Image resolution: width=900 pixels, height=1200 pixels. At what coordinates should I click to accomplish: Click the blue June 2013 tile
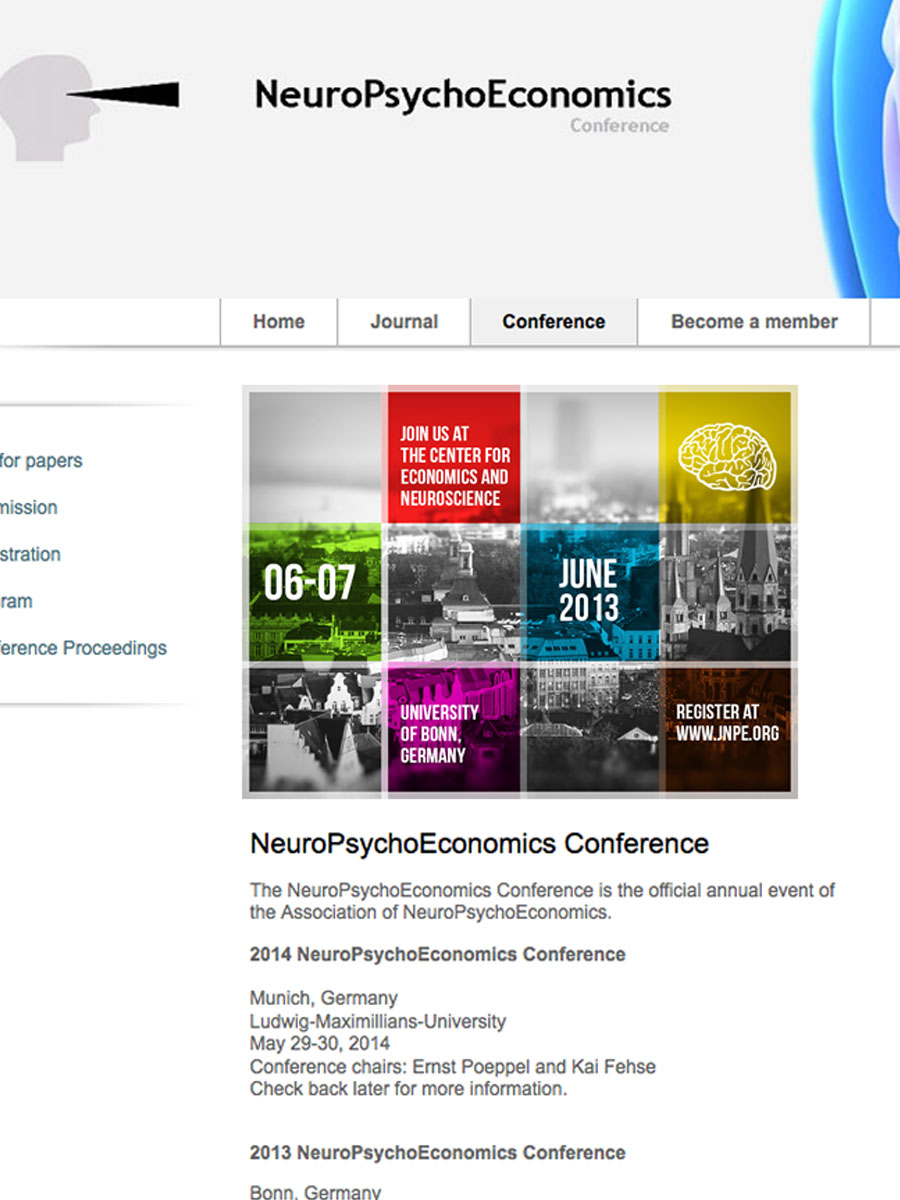pyautogui.click(x=591, y=592)
